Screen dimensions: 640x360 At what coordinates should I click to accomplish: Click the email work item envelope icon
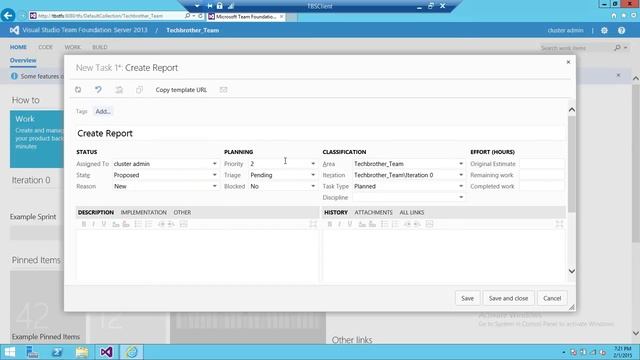(x=223, y=90)
